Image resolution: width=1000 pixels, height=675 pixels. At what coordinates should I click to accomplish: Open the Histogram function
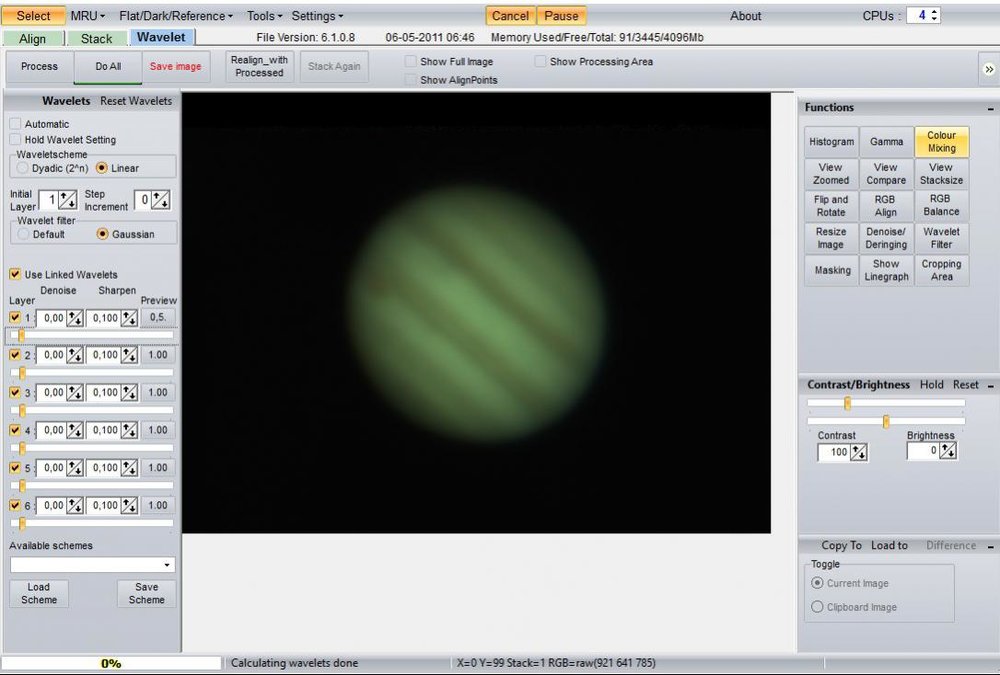click(x=831, y=142)
